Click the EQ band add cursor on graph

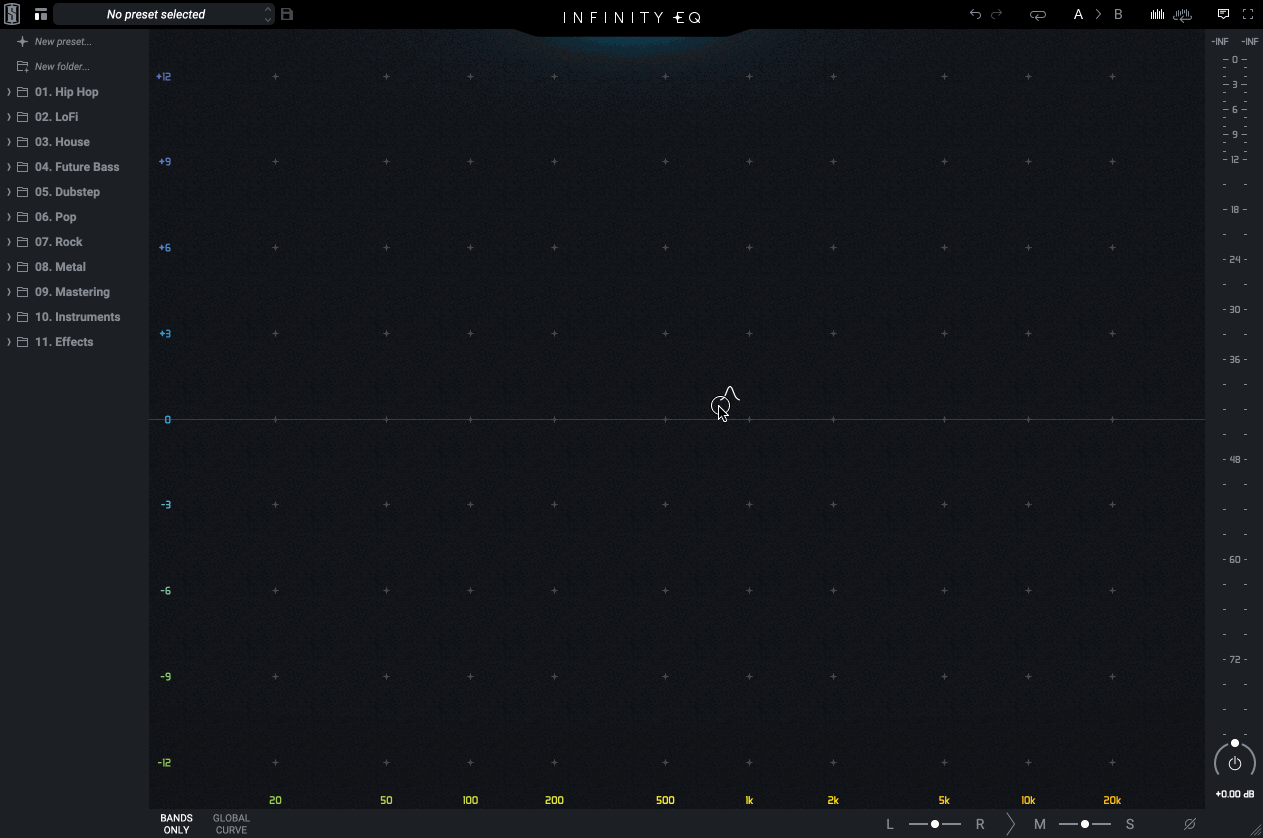tap(724, 403)
